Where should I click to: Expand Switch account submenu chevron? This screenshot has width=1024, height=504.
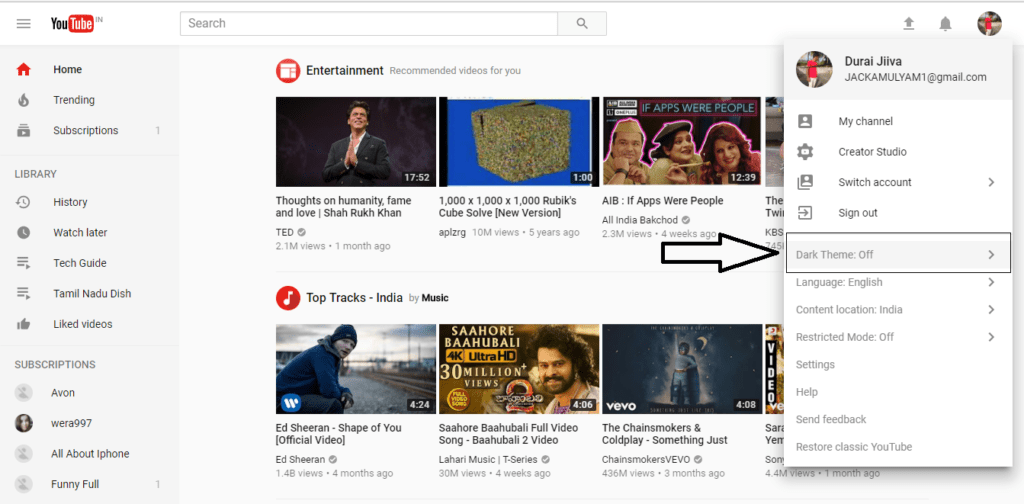(991, 182)
